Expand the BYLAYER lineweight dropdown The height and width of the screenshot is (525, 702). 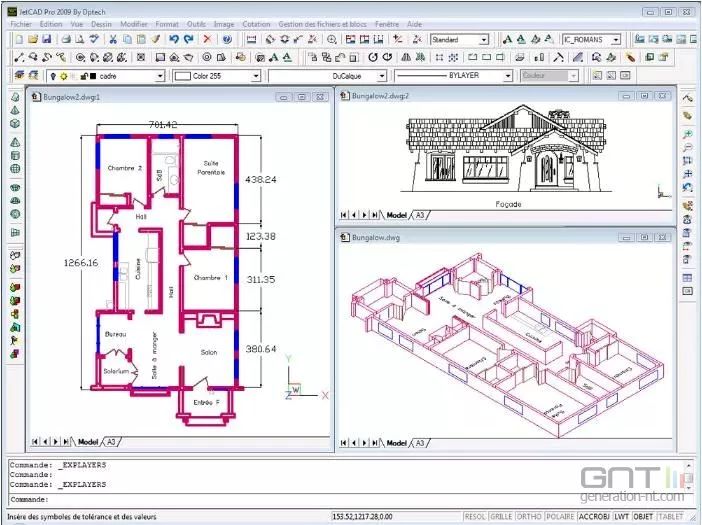[508, 77]
